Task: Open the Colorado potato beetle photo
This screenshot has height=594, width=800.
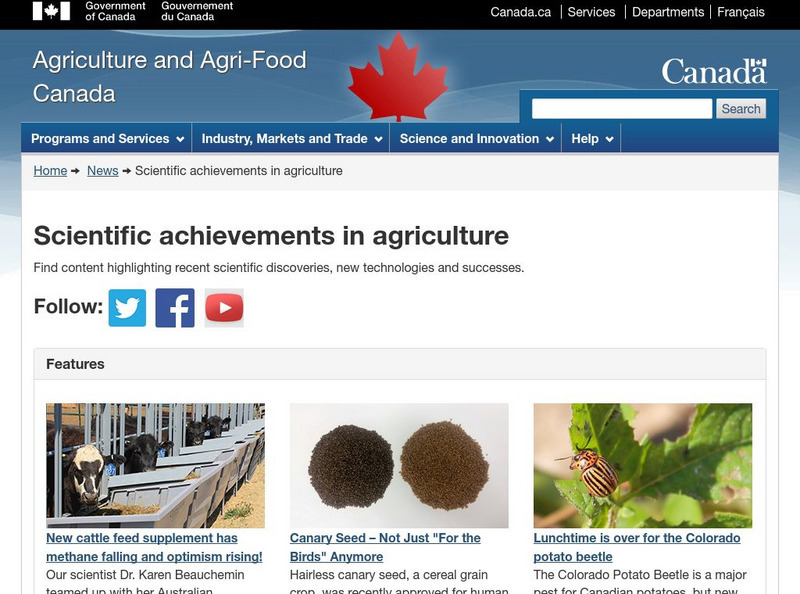Action: tap(642, 465)
